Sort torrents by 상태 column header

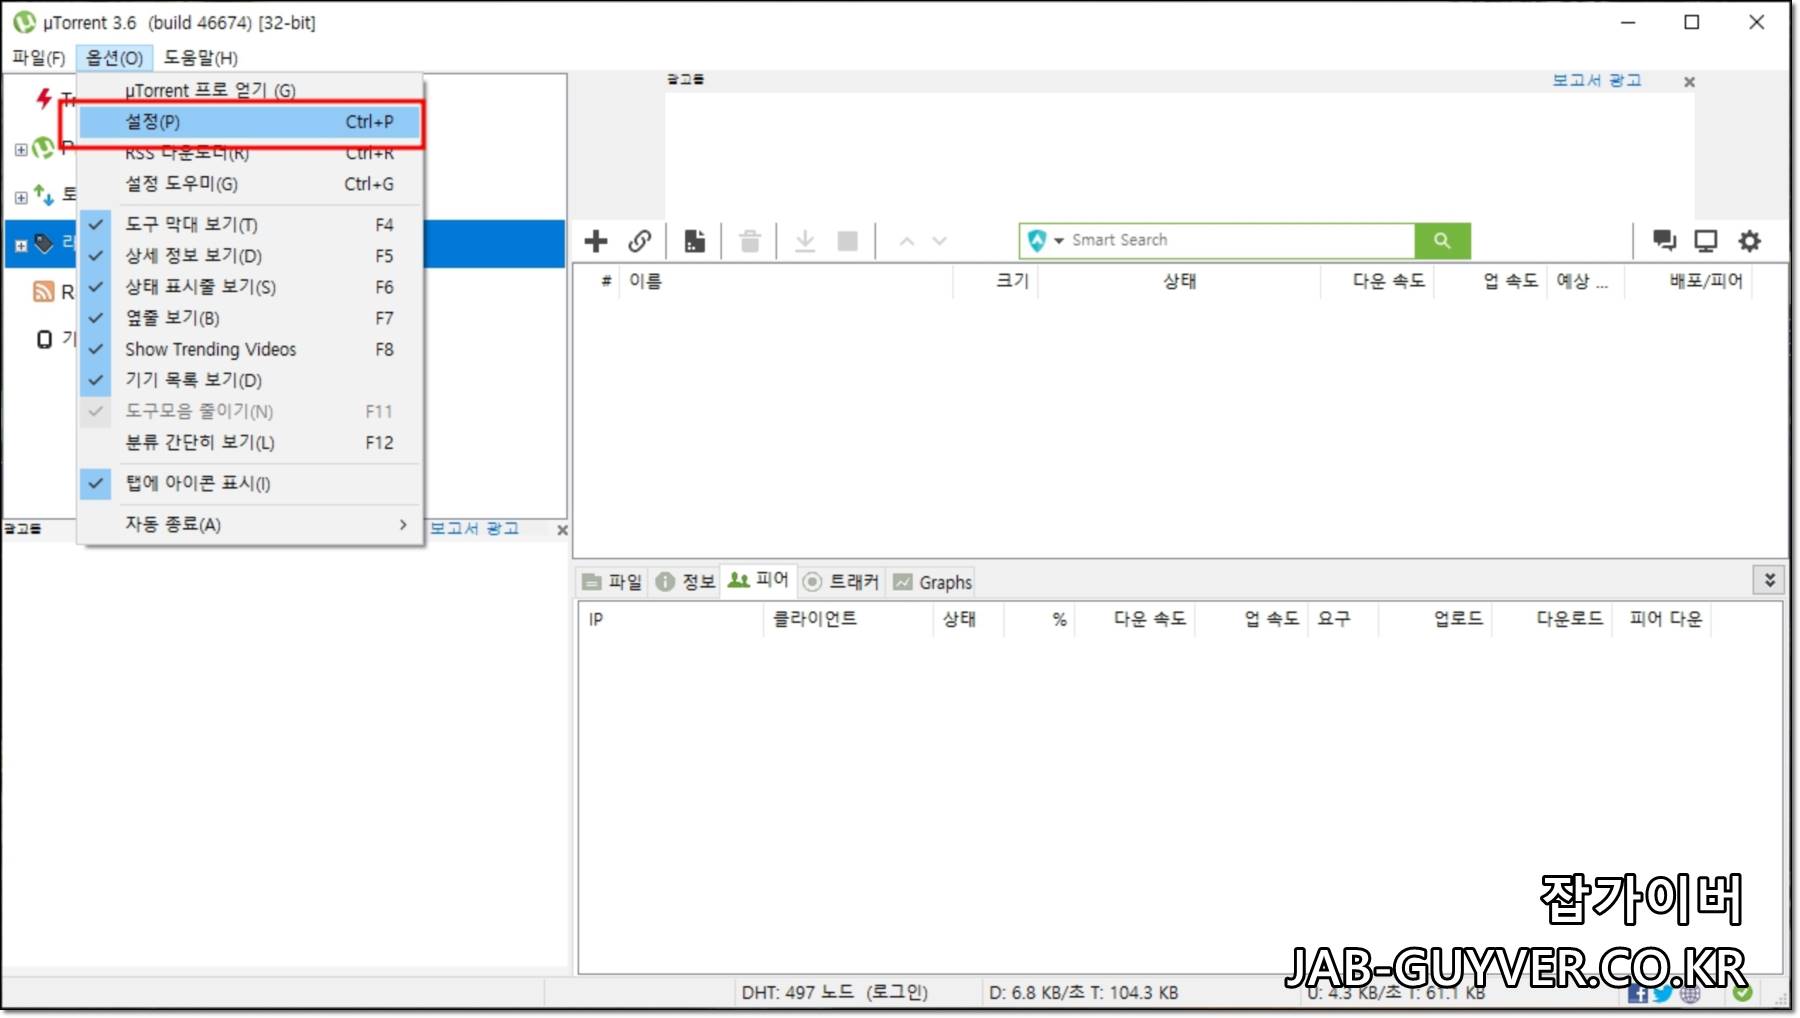(1180, 281)
